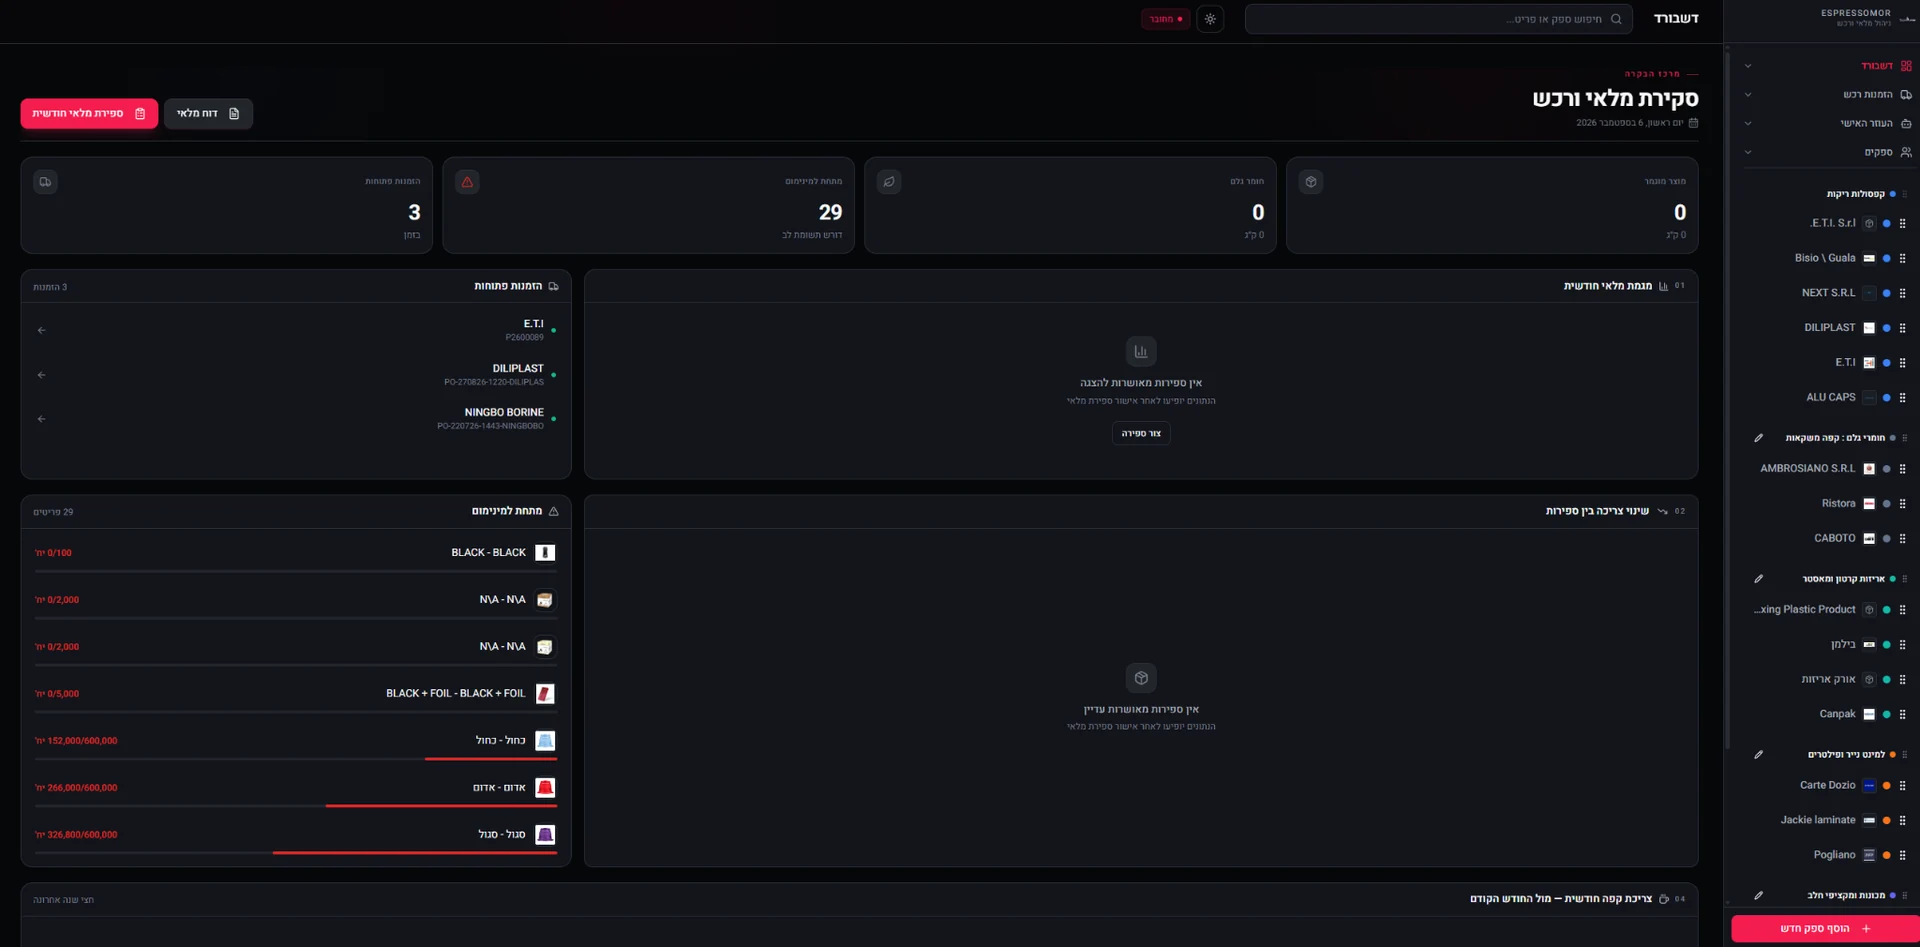Click the truck icon on the open orders card
This screenshot has width=1920, height=947.
tap(45, 182)
